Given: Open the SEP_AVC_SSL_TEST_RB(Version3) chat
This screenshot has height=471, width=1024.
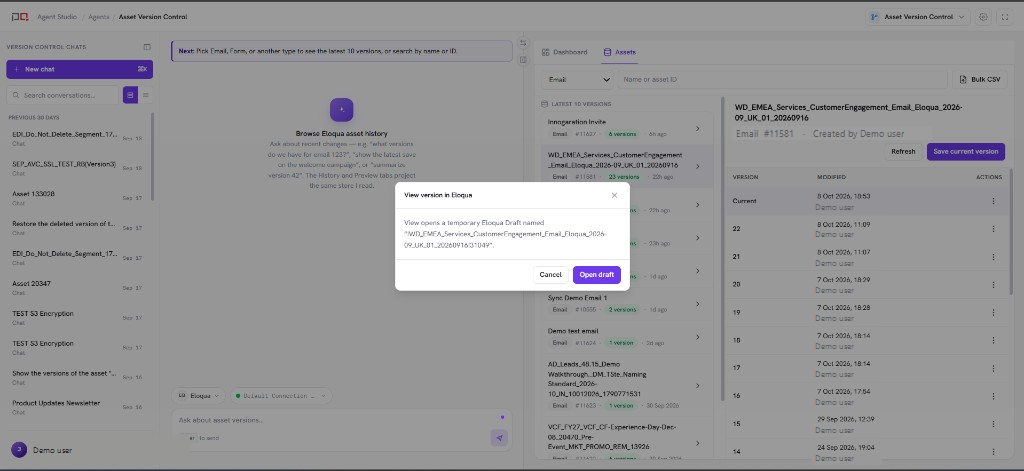Looking at the screenshot, I should [77, 167].
